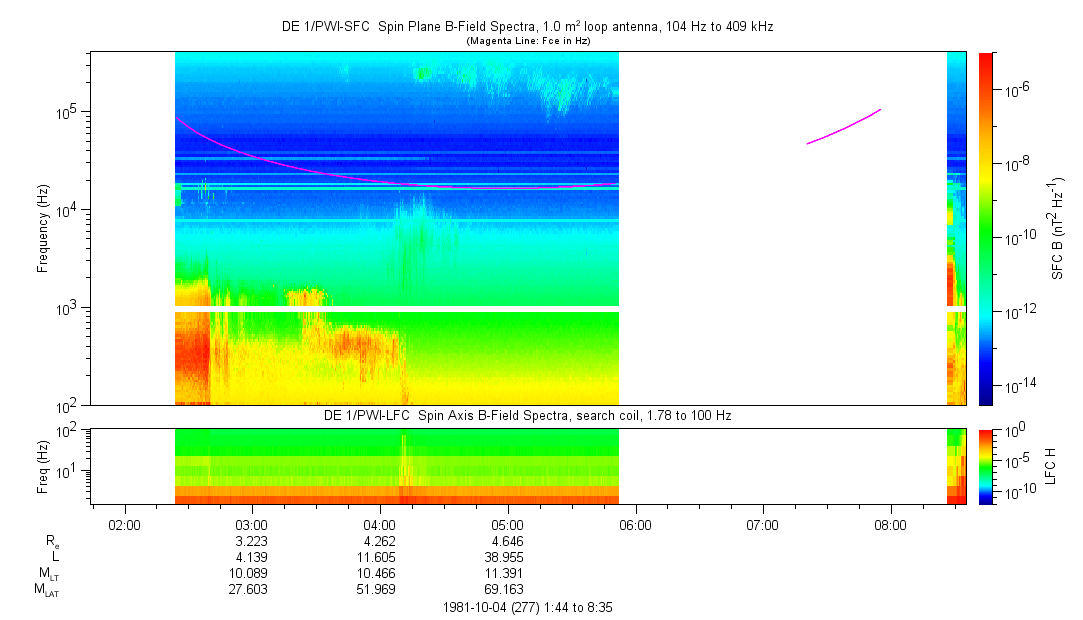Click the 07:00 time axis label

coord(763,524)
